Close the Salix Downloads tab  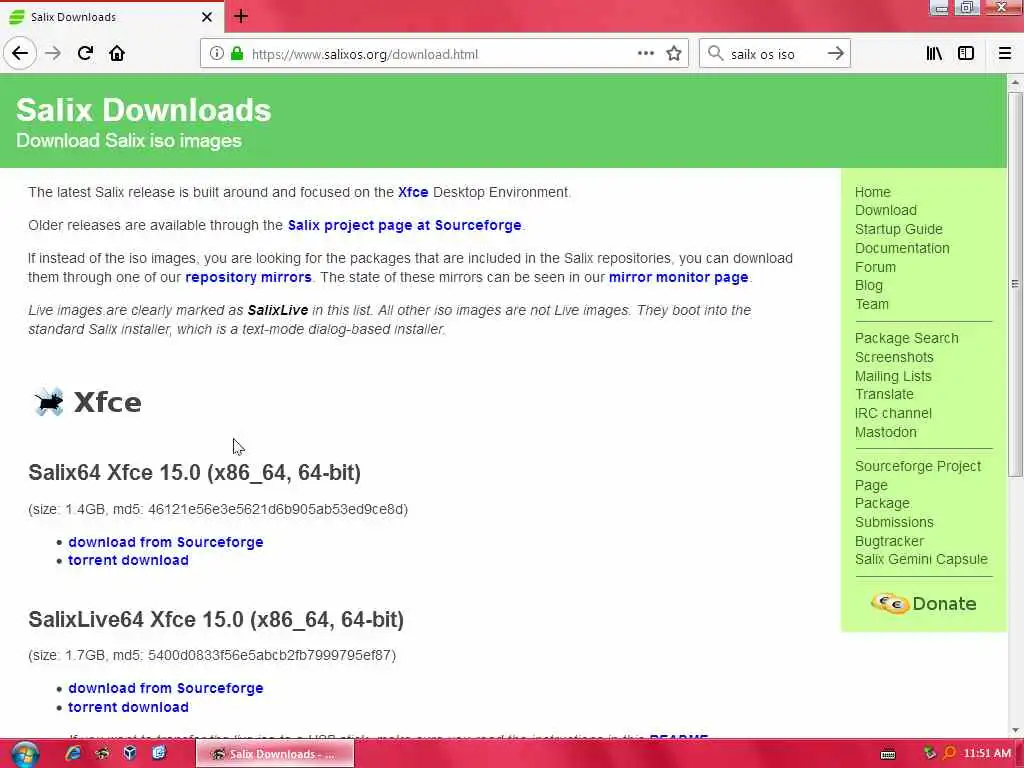pyautogui.click(x=206, y=17)
